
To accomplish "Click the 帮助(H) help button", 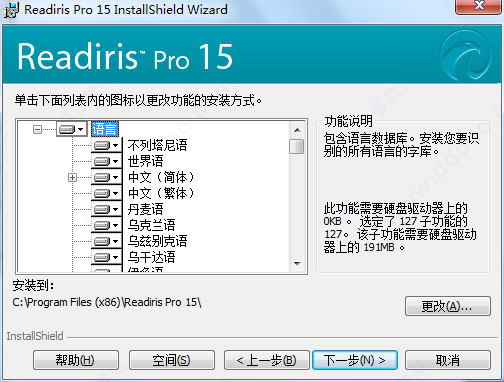I will pyautogui.click(x=76, y=360).
